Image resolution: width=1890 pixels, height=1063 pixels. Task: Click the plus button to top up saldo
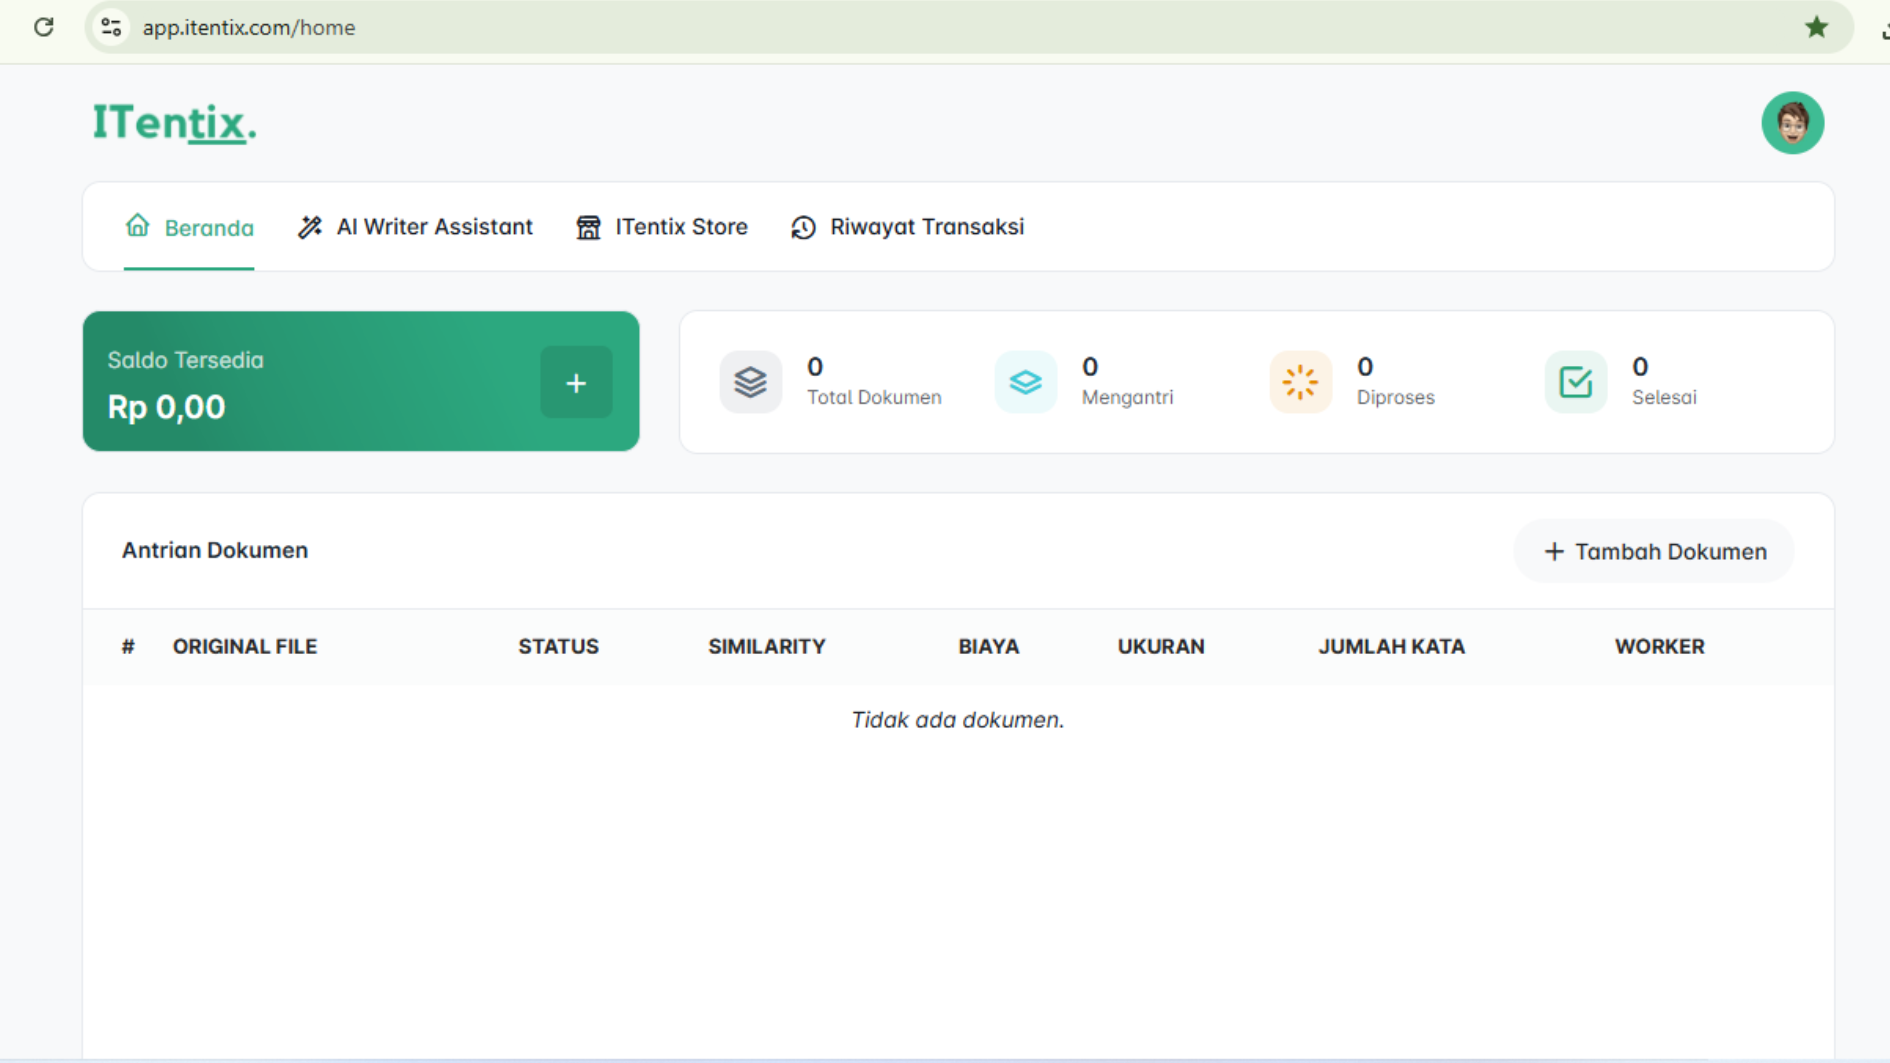click(576, 382)
